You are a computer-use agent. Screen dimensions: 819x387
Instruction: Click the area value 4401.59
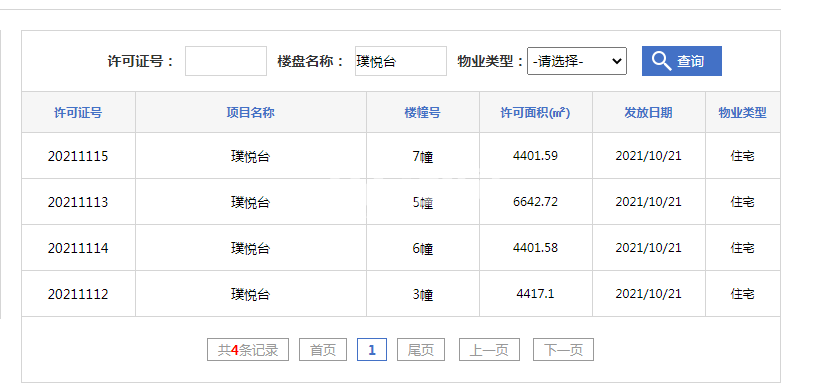[x=535, y=156]
